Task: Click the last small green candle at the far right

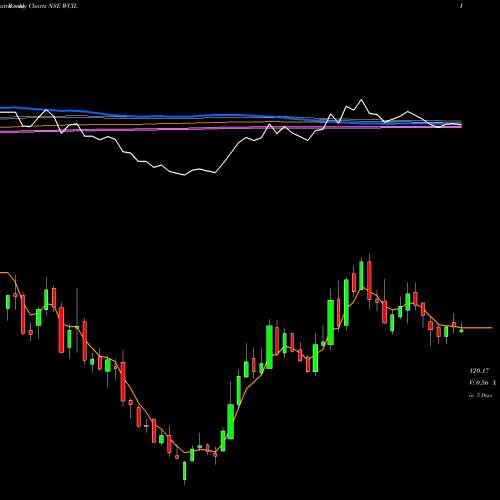Action: coord(461,330)
